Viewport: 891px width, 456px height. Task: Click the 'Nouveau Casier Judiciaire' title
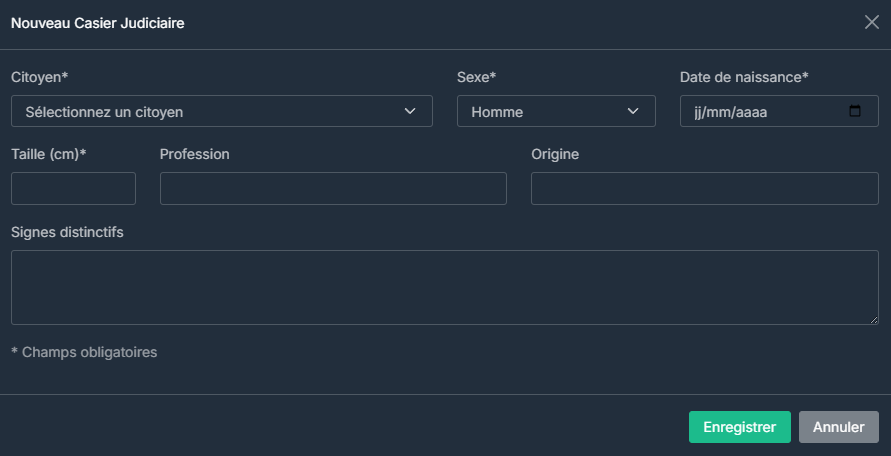pos(98,23)
